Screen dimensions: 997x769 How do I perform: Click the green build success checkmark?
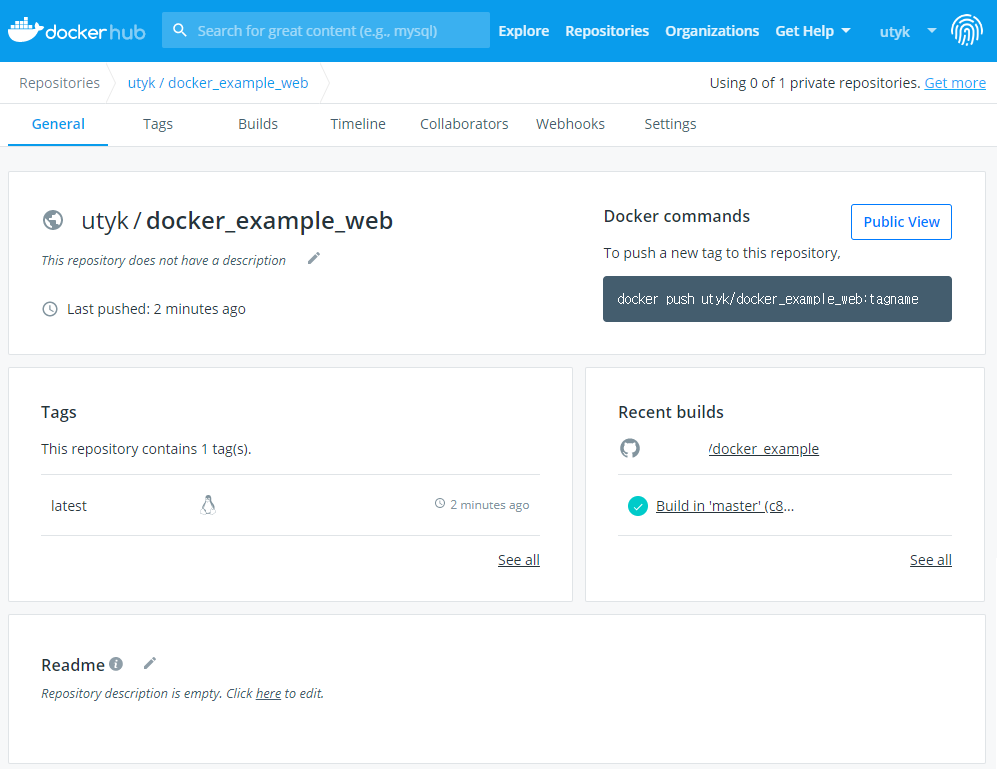coord(638,506)
